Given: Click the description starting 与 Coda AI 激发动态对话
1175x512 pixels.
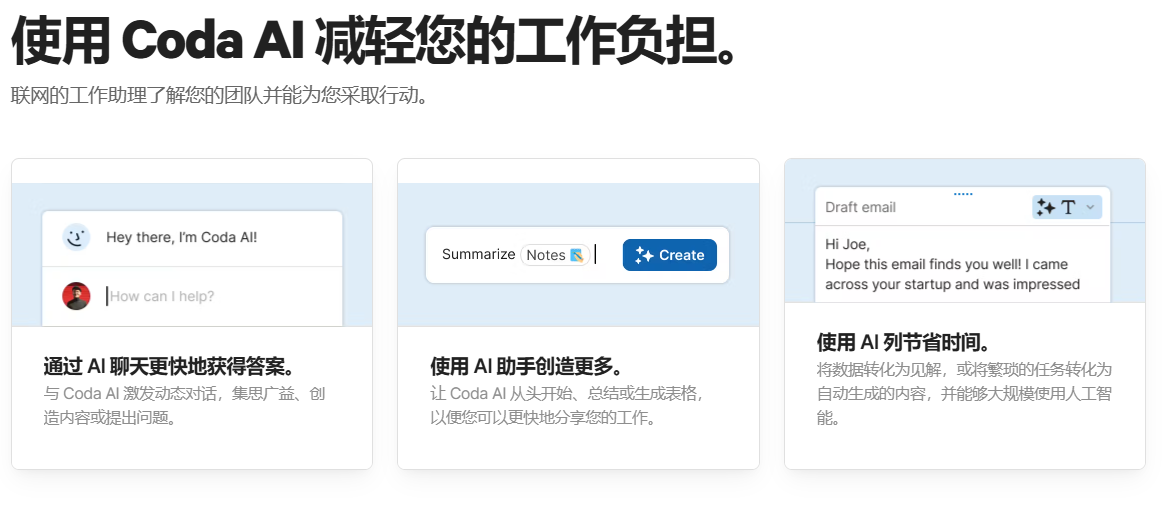Looking at the screenshot, I should click(x=184, y=406).
